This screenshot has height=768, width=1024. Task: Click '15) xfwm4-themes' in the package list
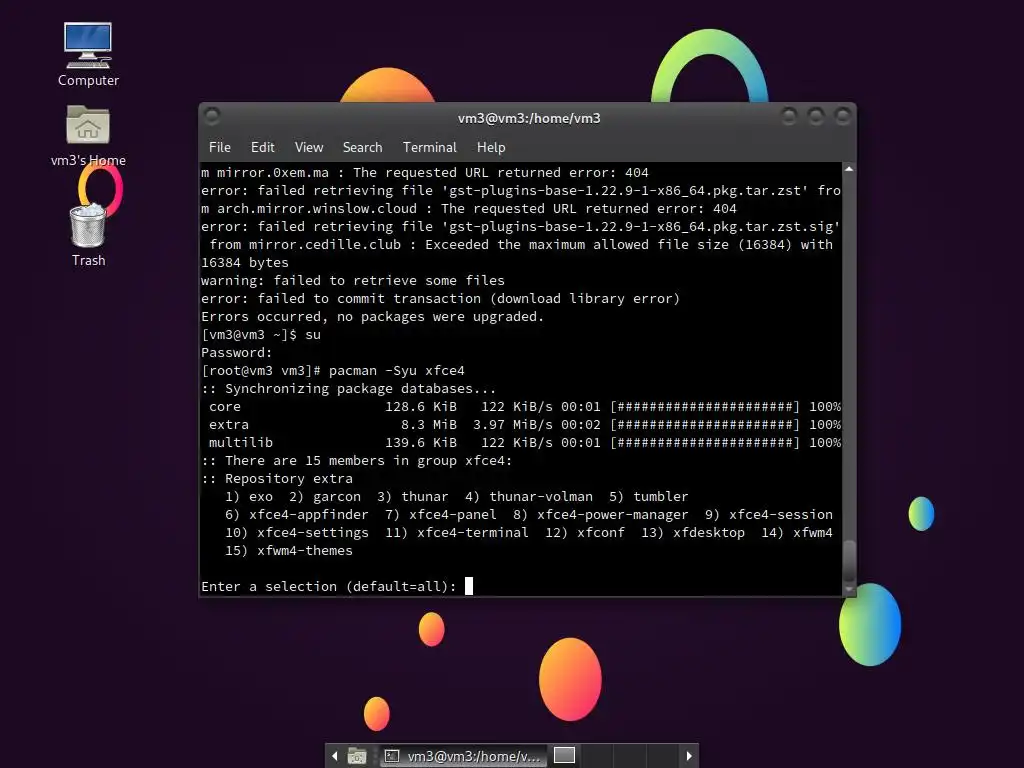pyautogui.click(x=289, y=551)
